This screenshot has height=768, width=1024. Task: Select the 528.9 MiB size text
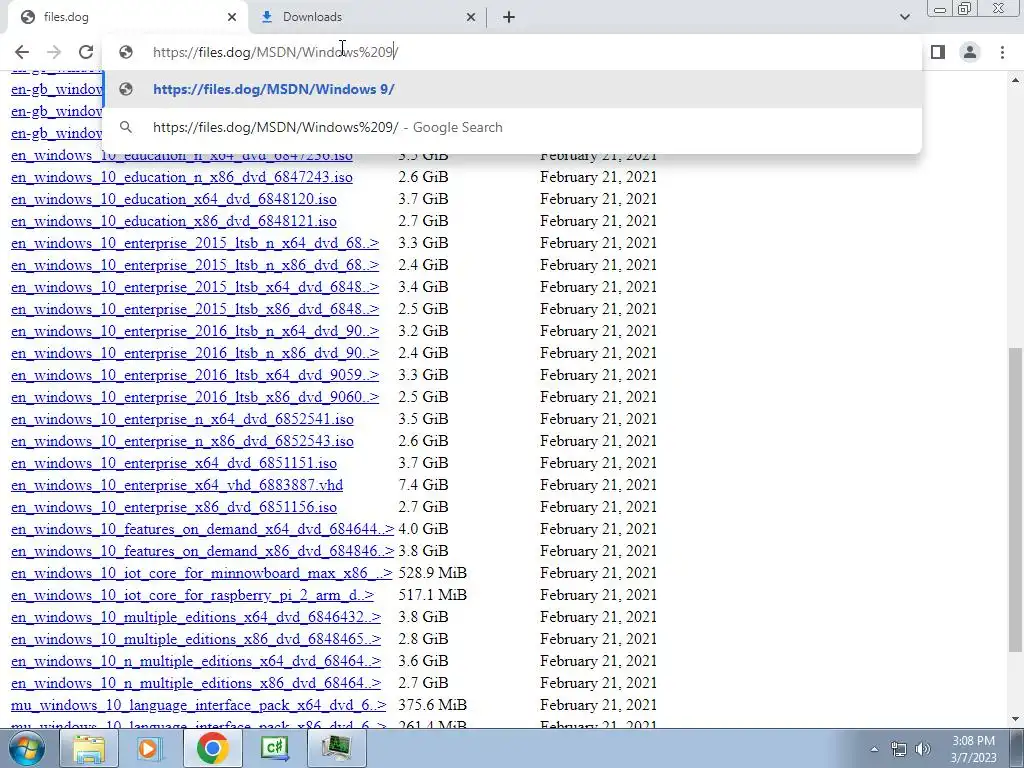point(432,573)
